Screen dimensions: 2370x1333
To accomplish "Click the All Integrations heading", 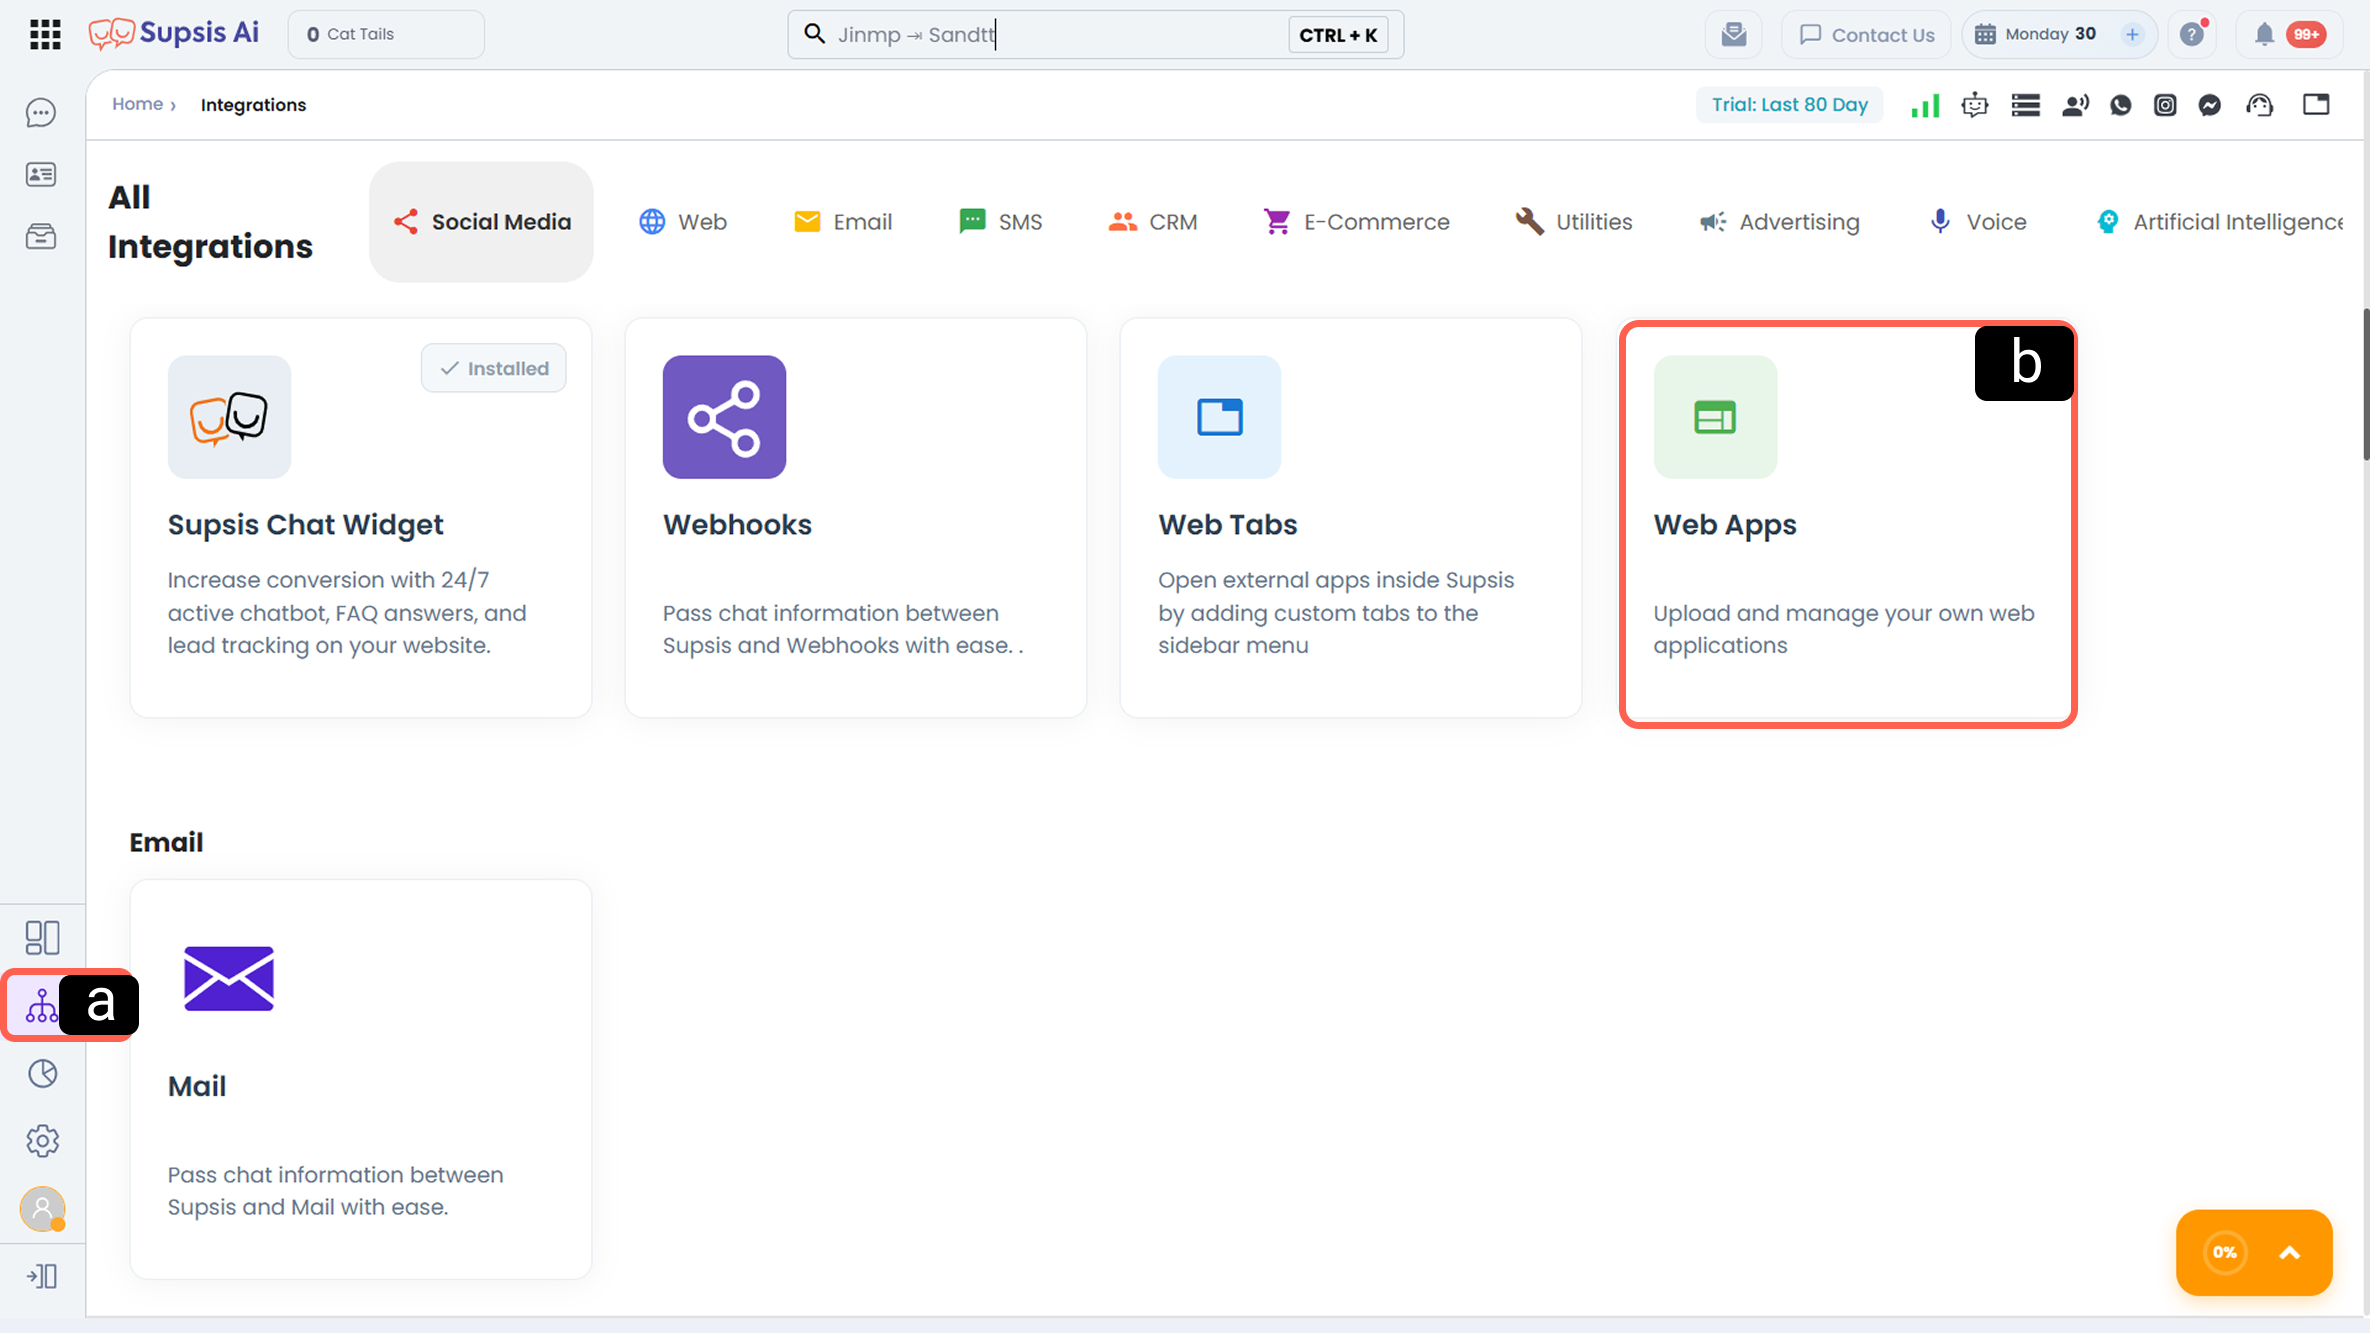I will pos(210,222).
